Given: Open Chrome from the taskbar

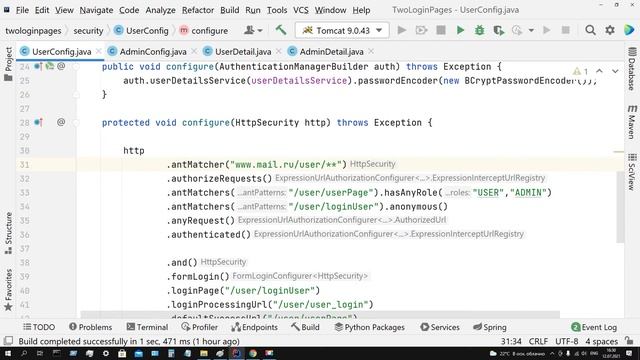Looking at the screenshot, I should click(x=253, y=353).
